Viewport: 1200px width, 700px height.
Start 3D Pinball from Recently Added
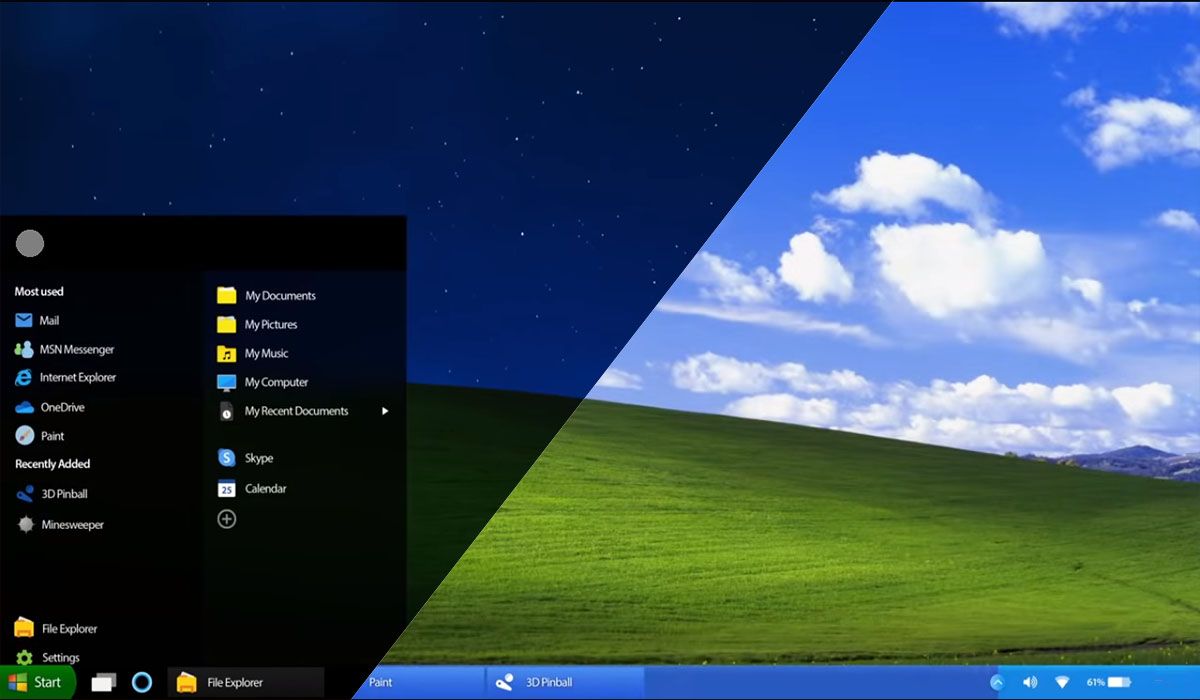tap(51, 494)
